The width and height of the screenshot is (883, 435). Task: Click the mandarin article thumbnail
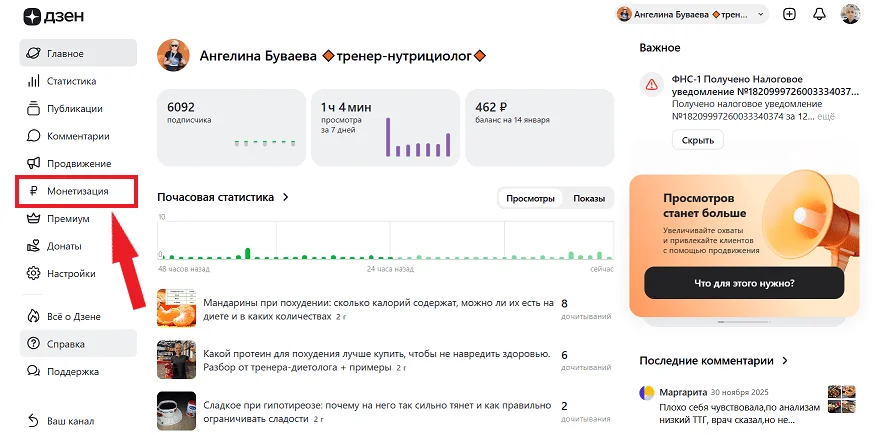(x=176, y=308)
